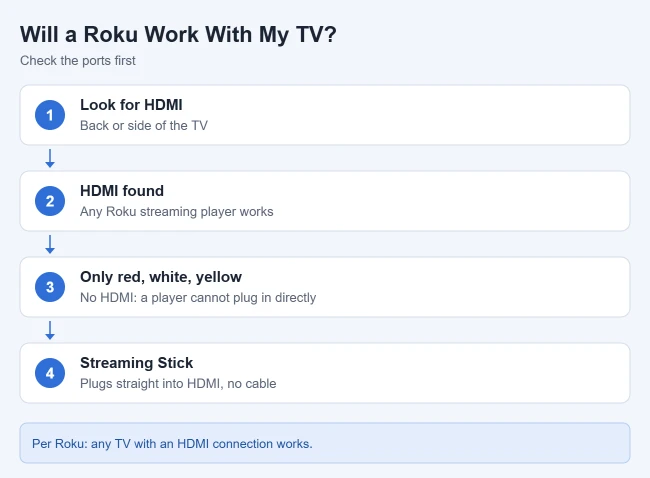Select the "HDMI found" heading
Viewport: 650px width, 478px height.
pyautogui.click(x=122, y=191)
